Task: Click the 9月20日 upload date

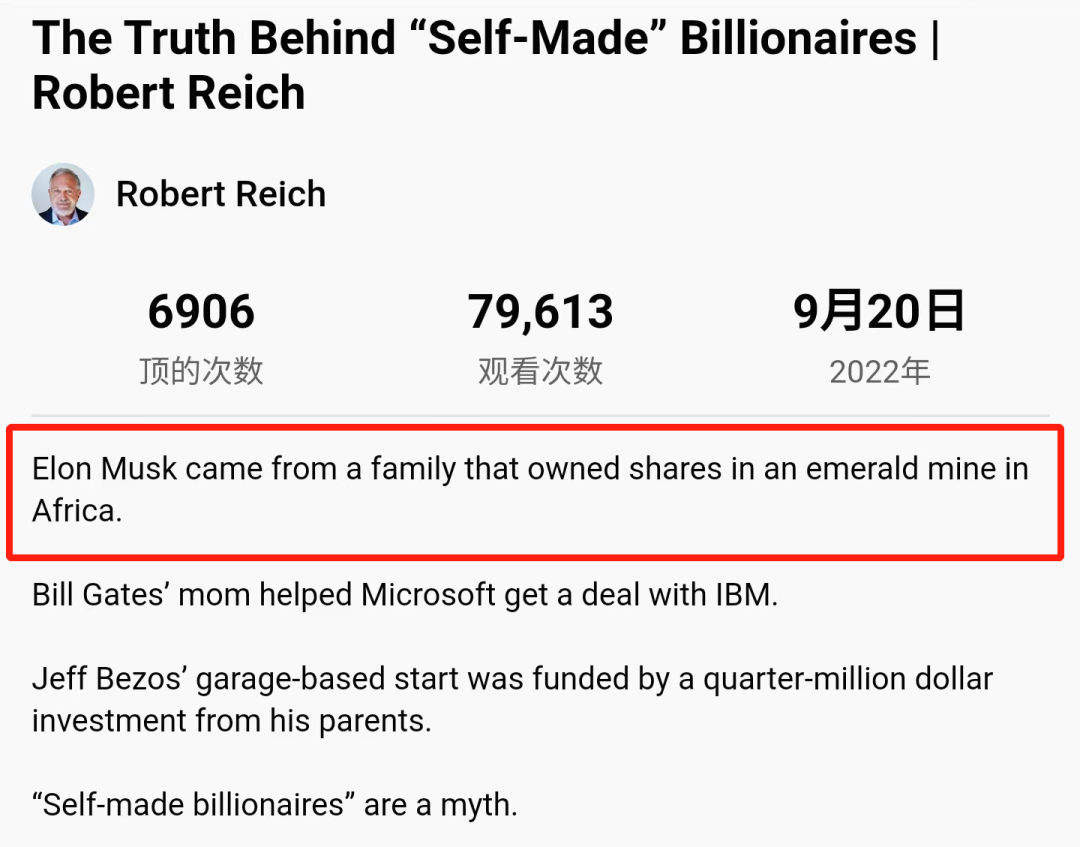Action: pos(879,312)
